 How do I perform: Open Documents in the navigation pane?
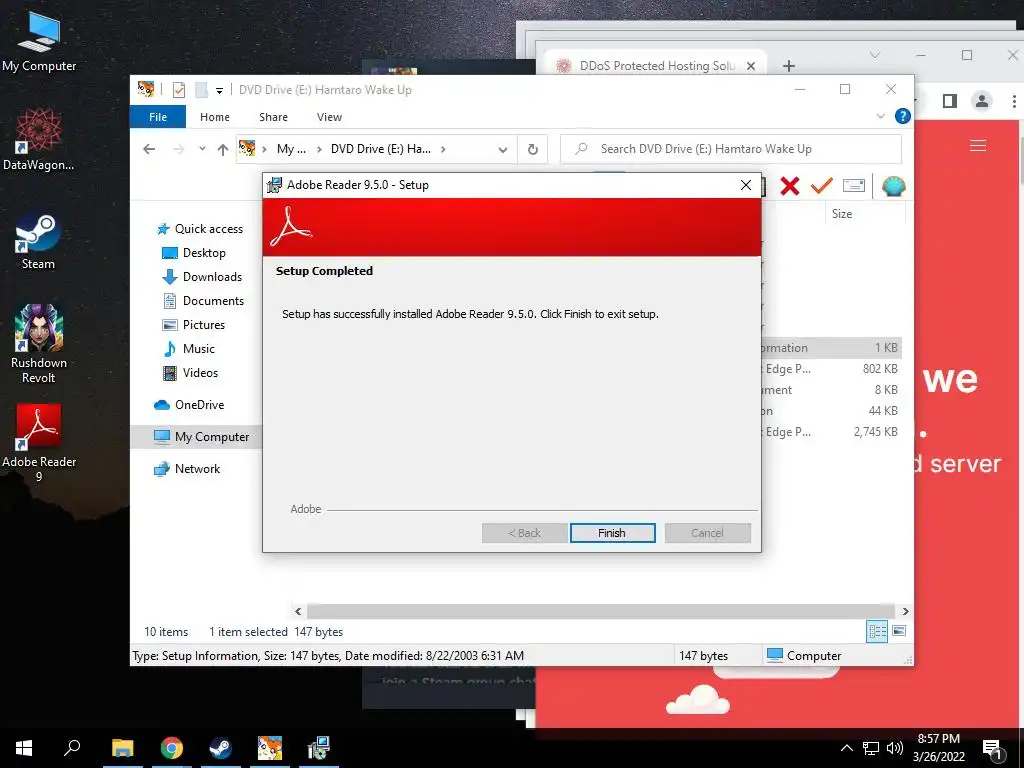pyautogui.click(x=202, y=301)
